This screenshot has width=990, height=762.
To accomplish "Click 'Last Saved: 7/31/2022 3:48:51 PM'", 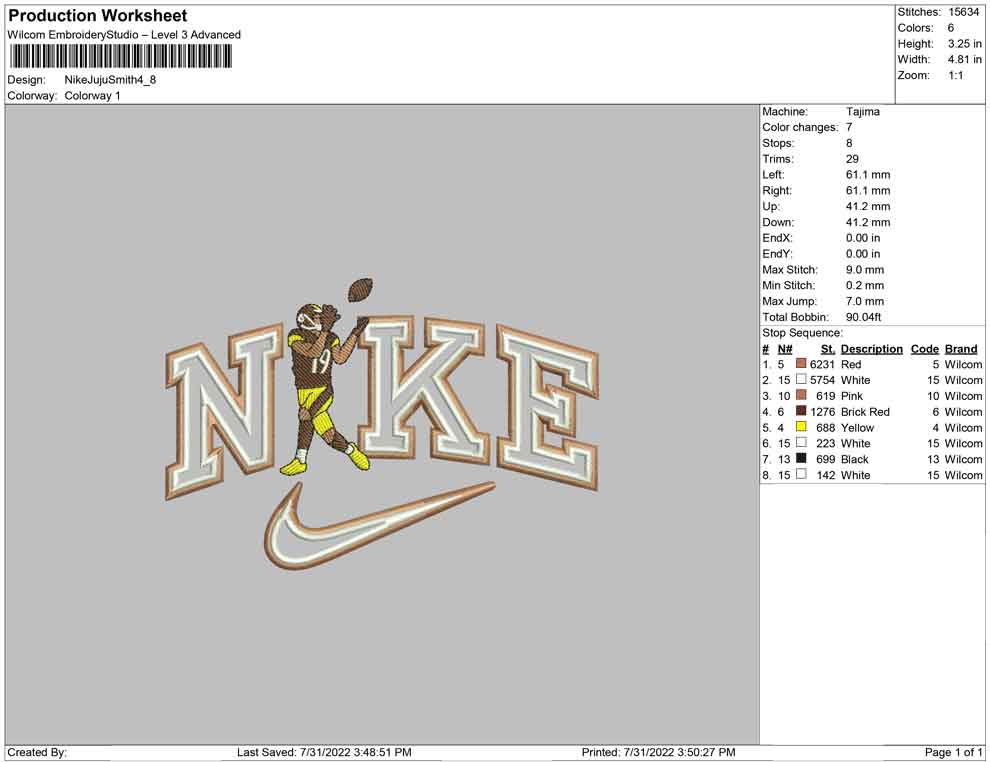I will pos(324,752).
